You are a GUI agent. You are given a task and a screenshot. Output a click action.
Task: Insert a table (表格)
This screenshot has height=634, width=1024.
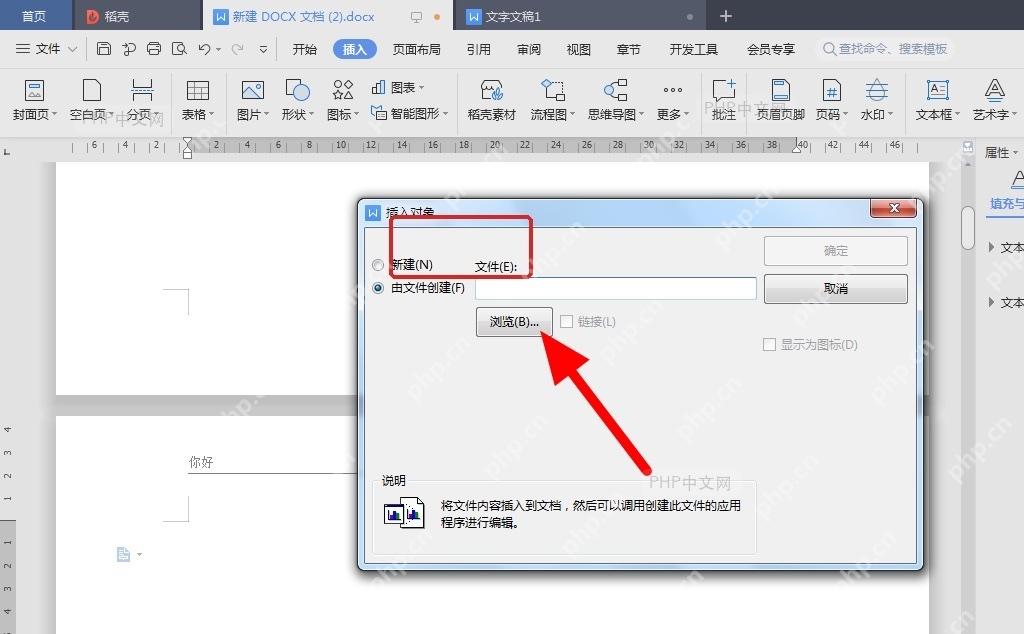(x=198, y=100)
